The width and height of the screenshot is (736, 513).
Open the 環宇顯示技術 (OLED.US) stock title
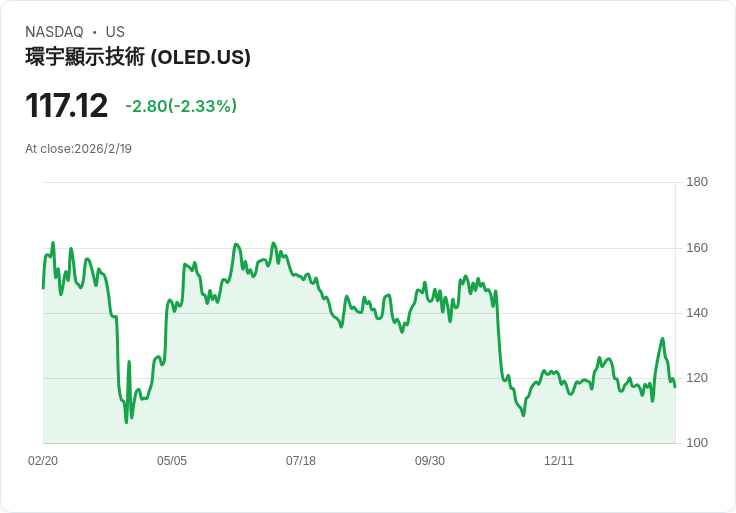[x=138, y=58]
